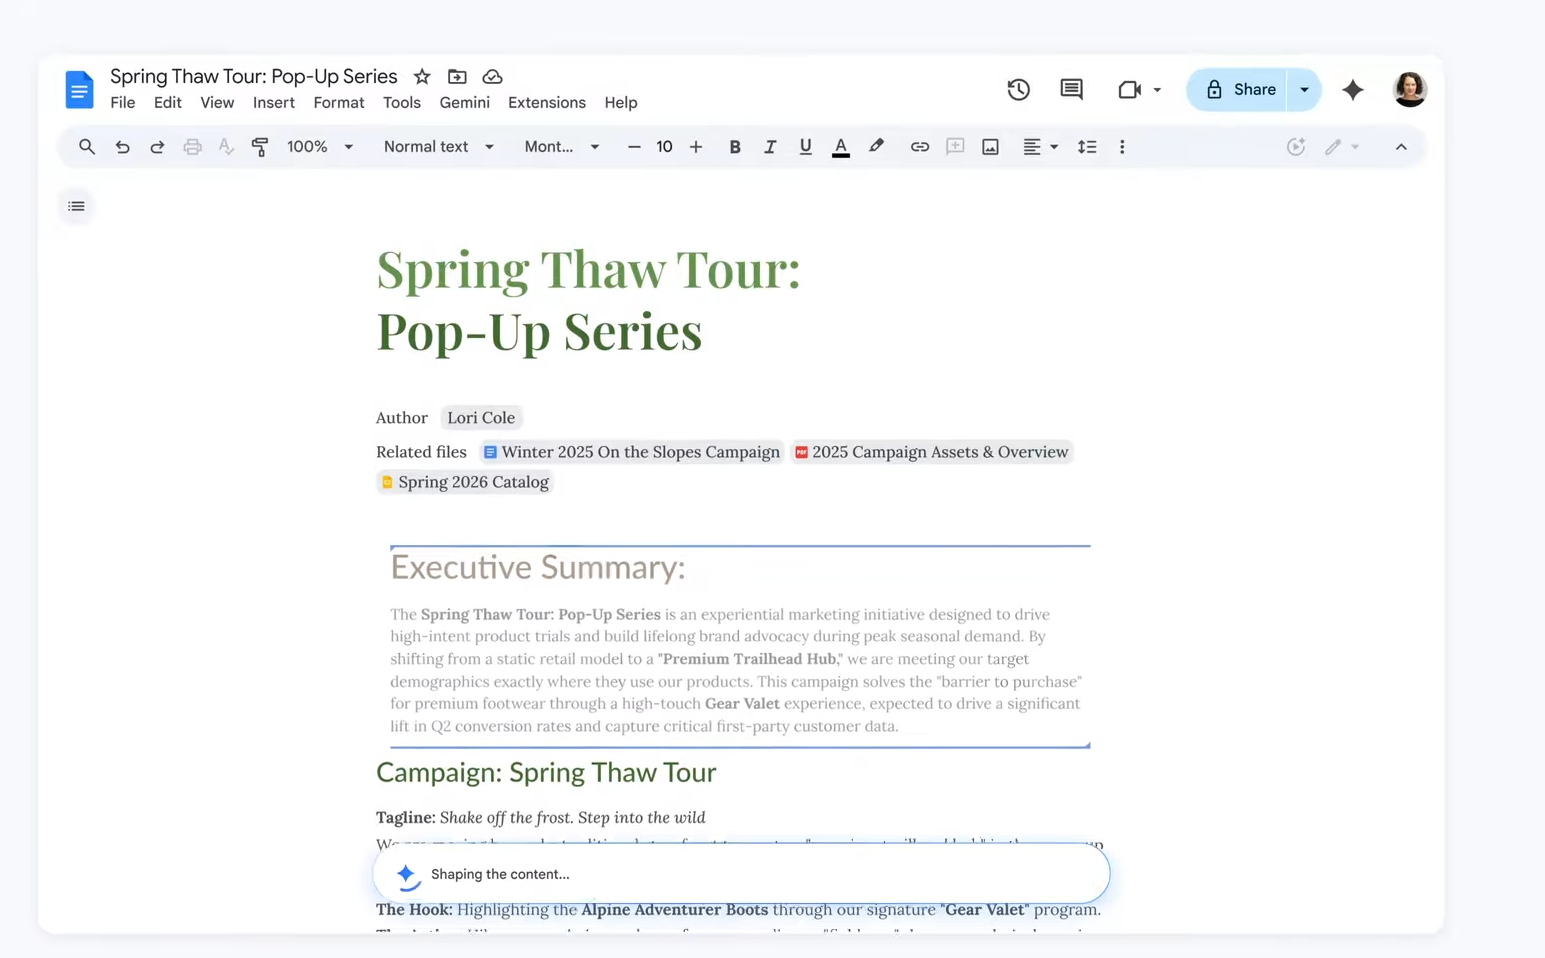Star the Spring Thaw Tour document
Viewport: 1545px width, 958px height.
click(422, 77)
